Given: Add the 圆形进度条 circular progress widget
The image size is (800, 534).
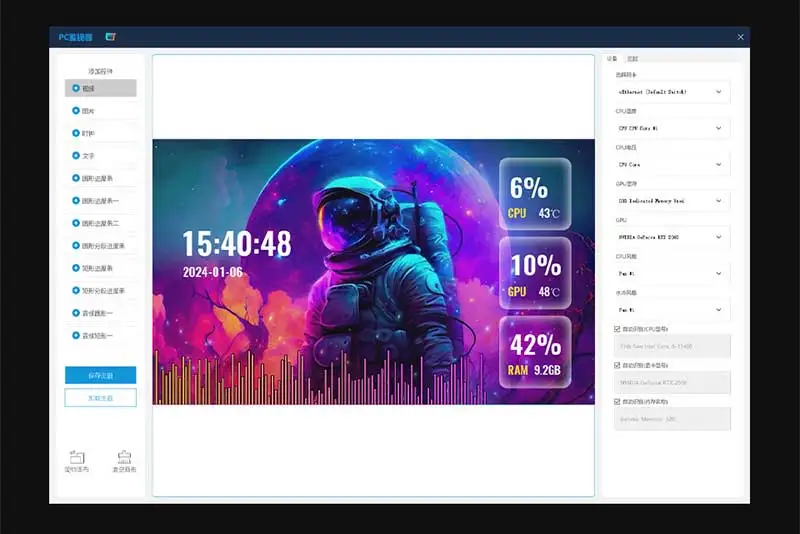Looking at the screenshot, I should tap(101, 178).
